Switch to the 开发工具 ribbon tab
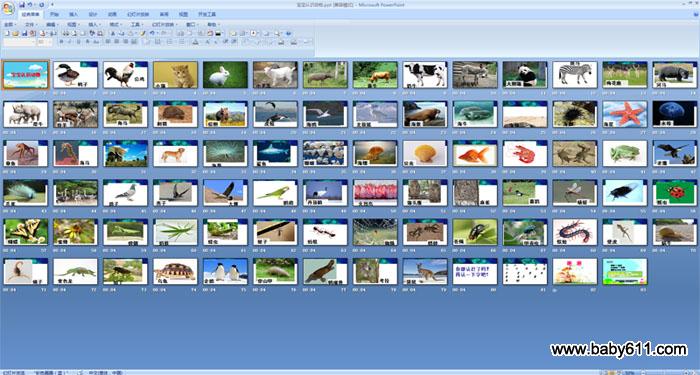The width and height of the screenshot is (700, 375). click(x=207, y=14)
